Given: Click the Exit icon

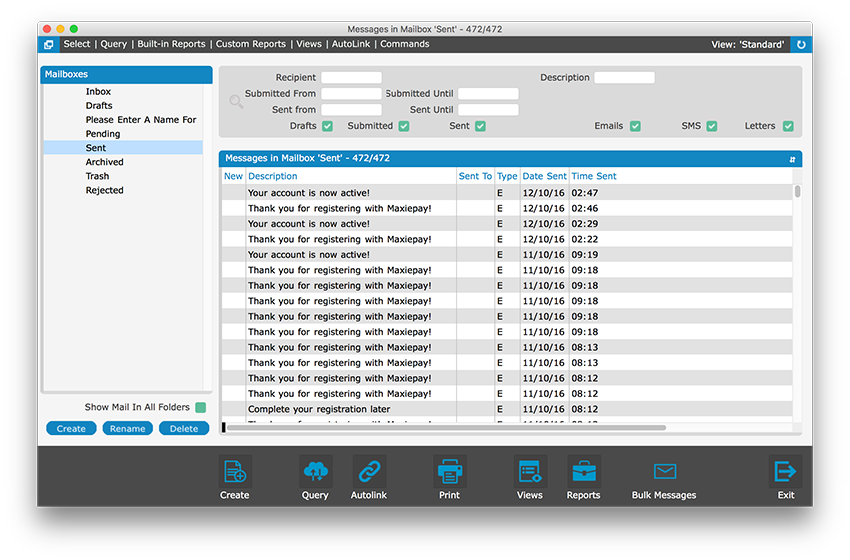Looking at the screenshot, I should [x=785, y=471].
